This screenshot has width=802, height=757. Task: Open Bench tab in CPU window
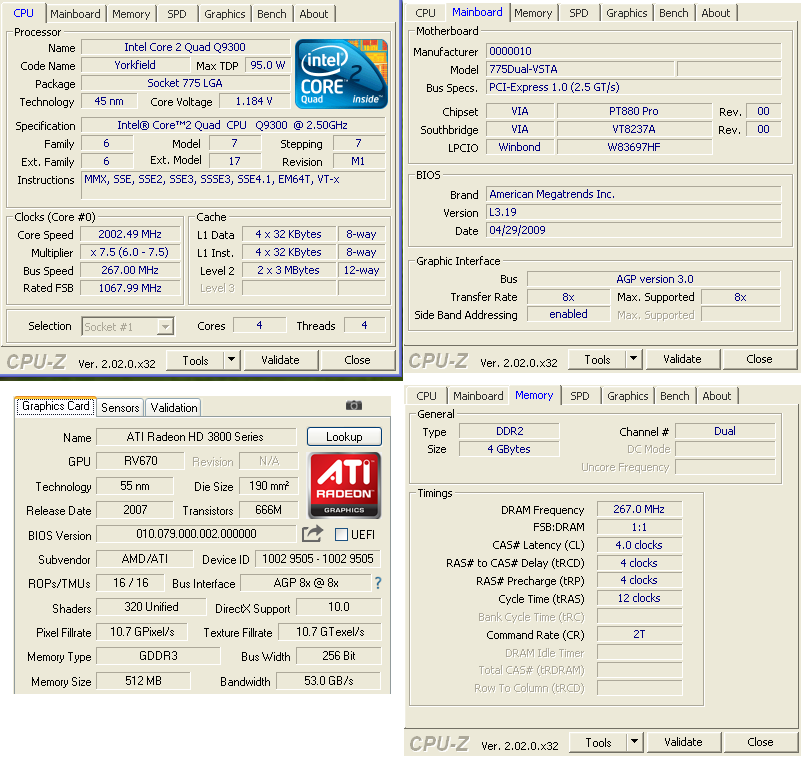click(272, 14)
